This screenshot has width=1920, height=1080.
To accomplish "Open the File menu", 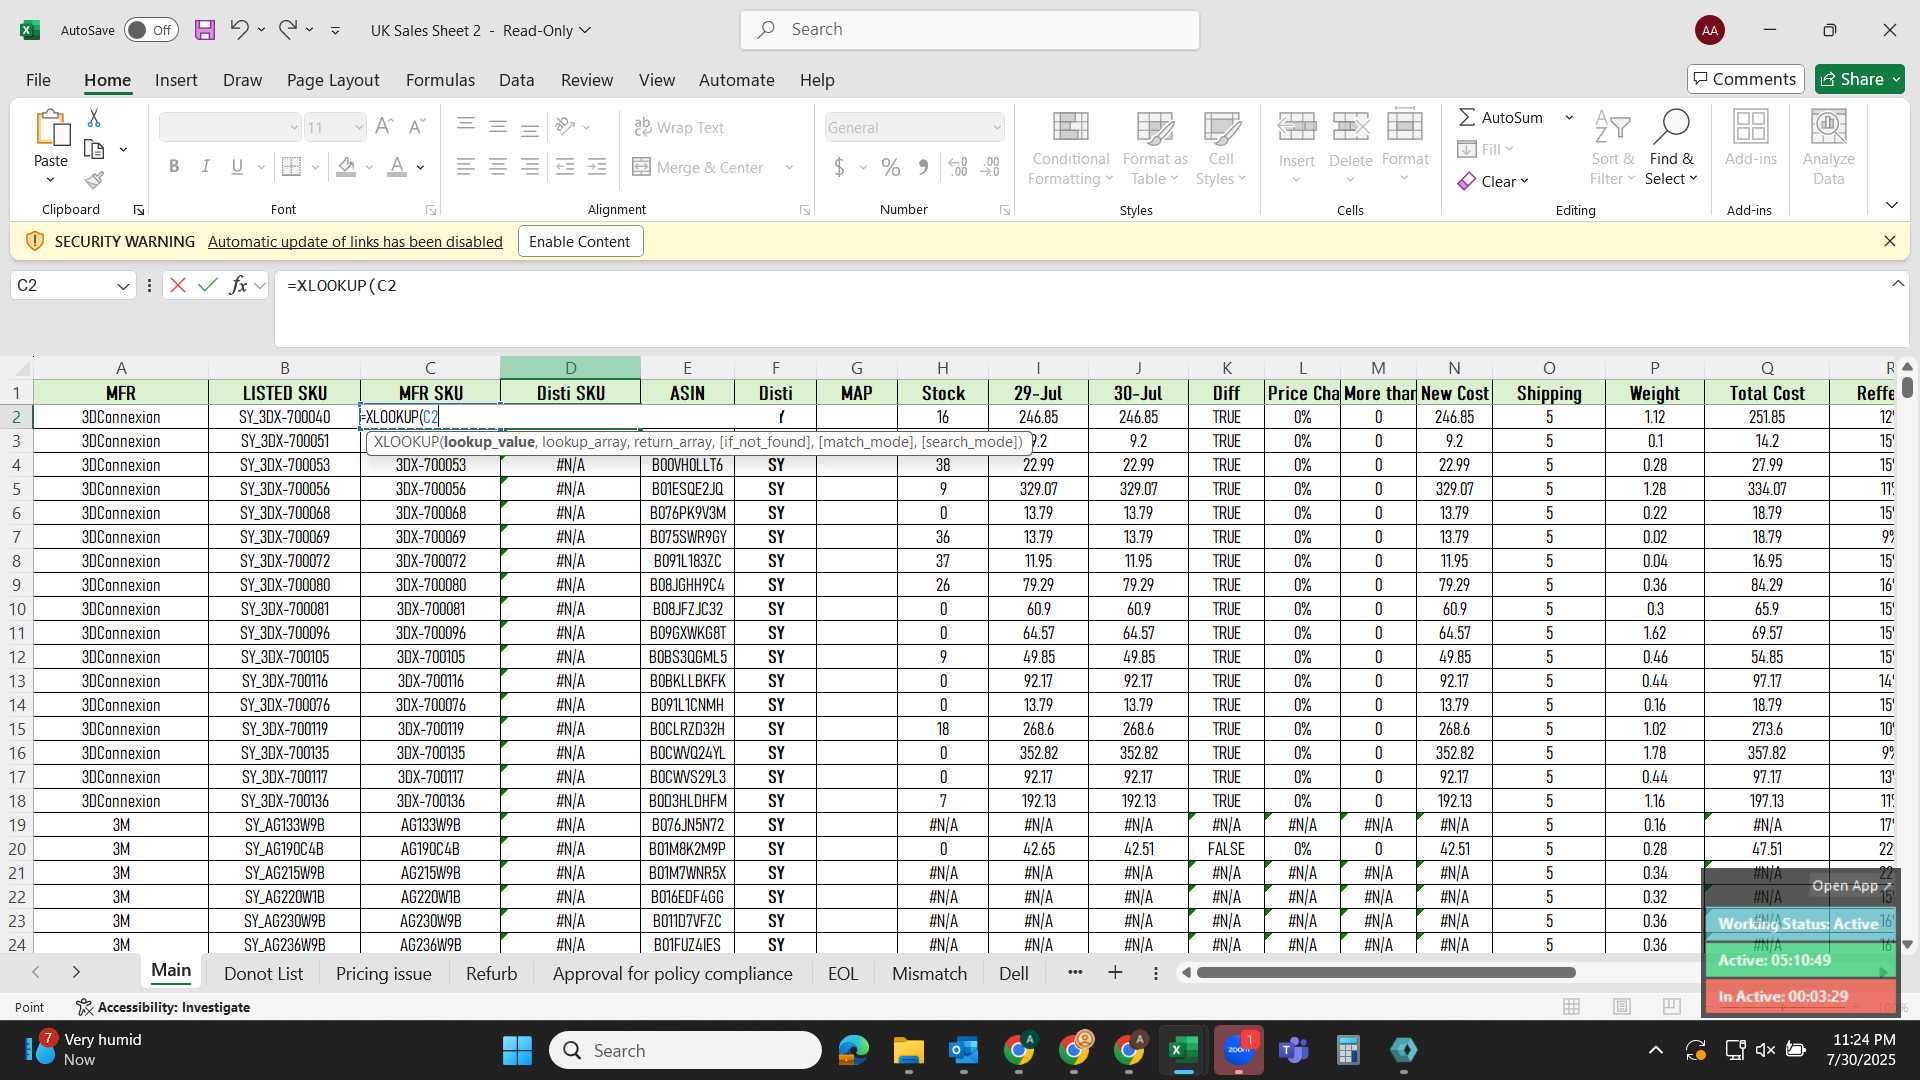I will point(38,80).
